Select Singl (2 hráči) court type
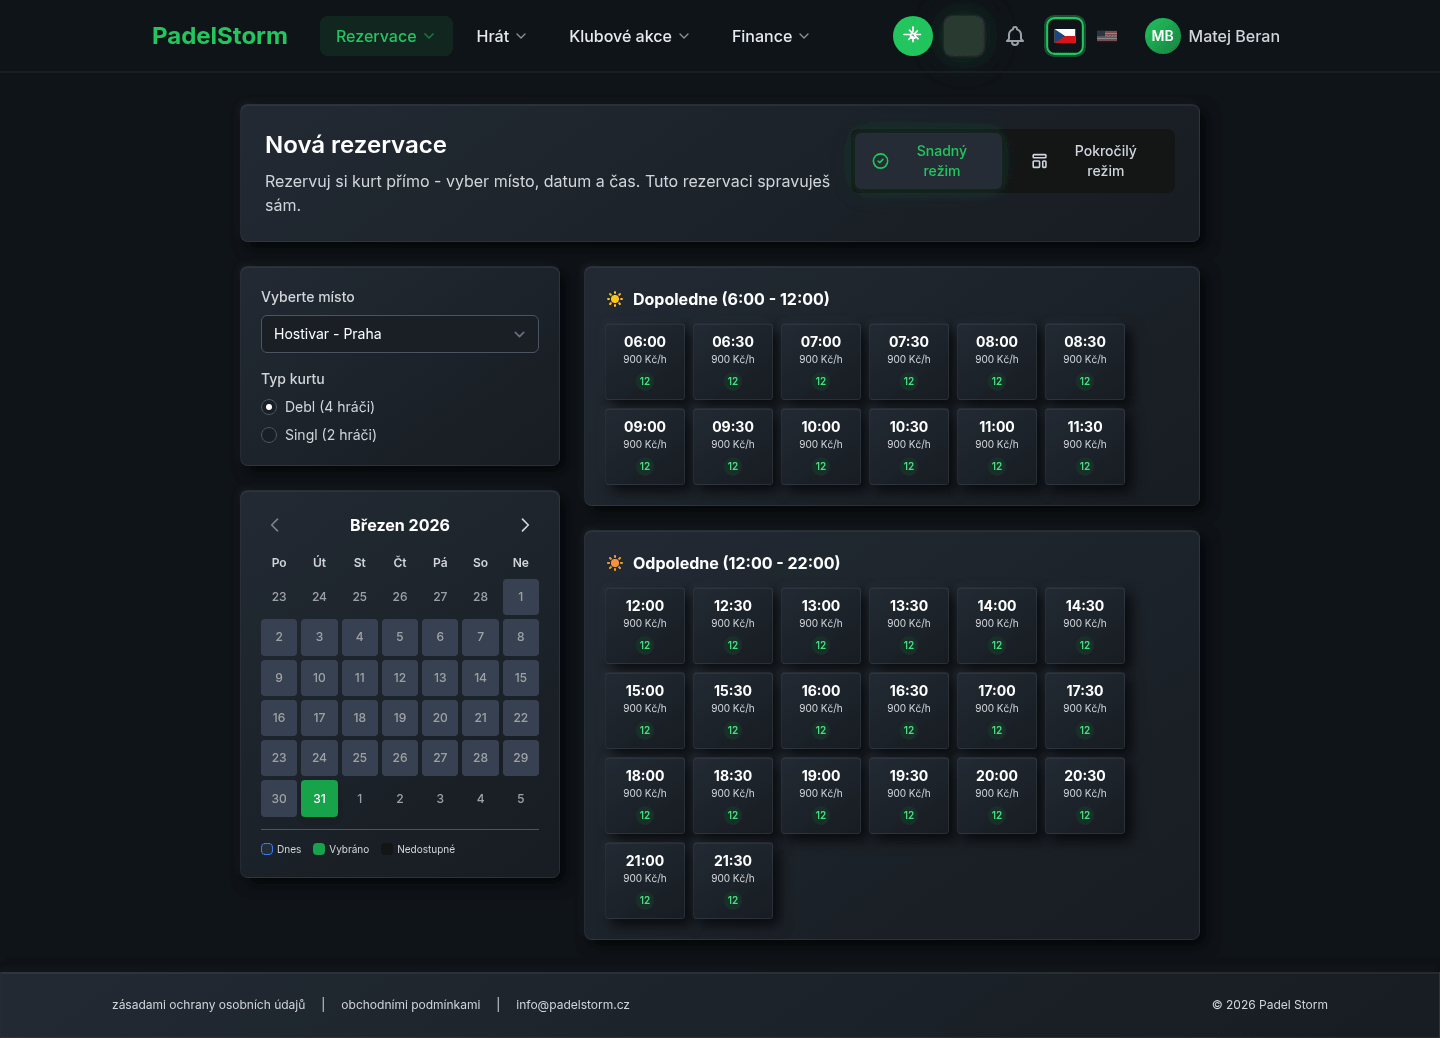 (319, 435)
